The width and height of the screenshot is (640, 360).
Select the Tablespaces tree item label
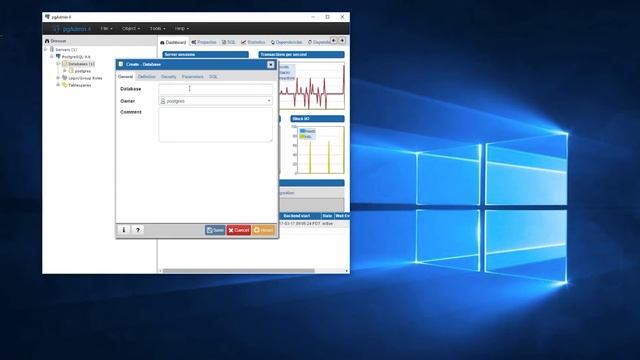click(80, 85)
